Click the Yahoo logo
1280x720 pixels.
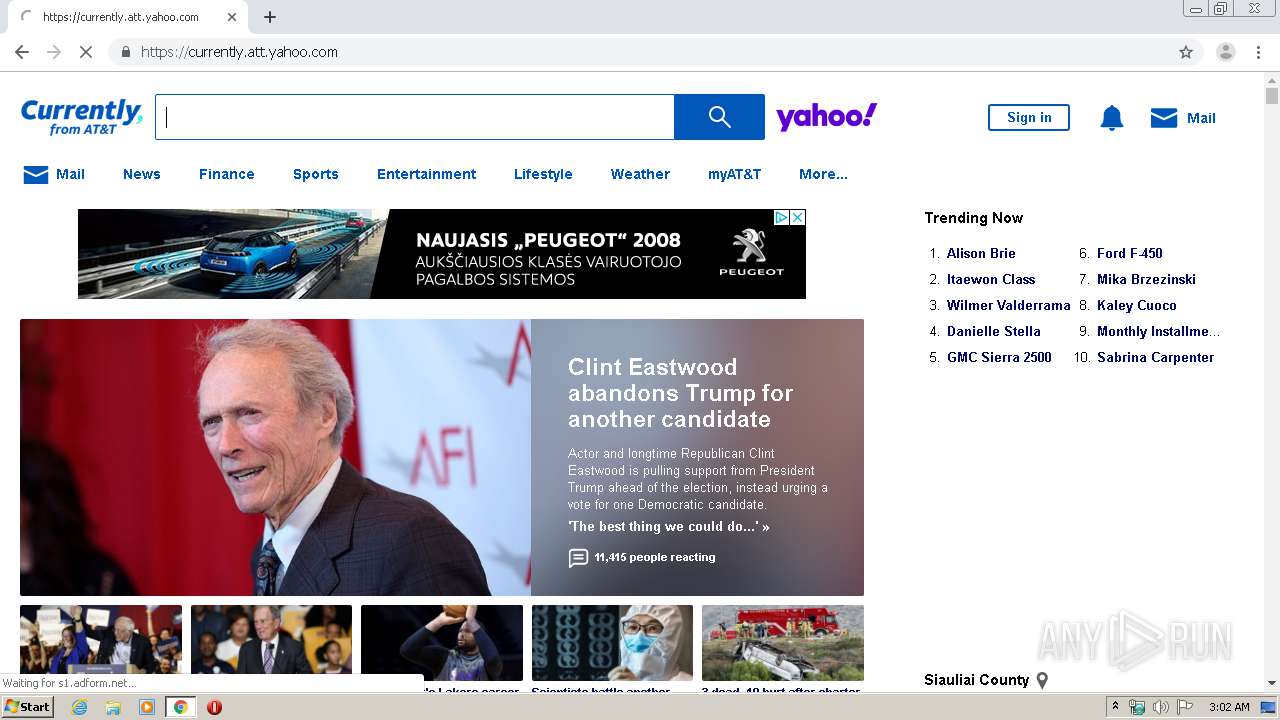pos(827,117)
